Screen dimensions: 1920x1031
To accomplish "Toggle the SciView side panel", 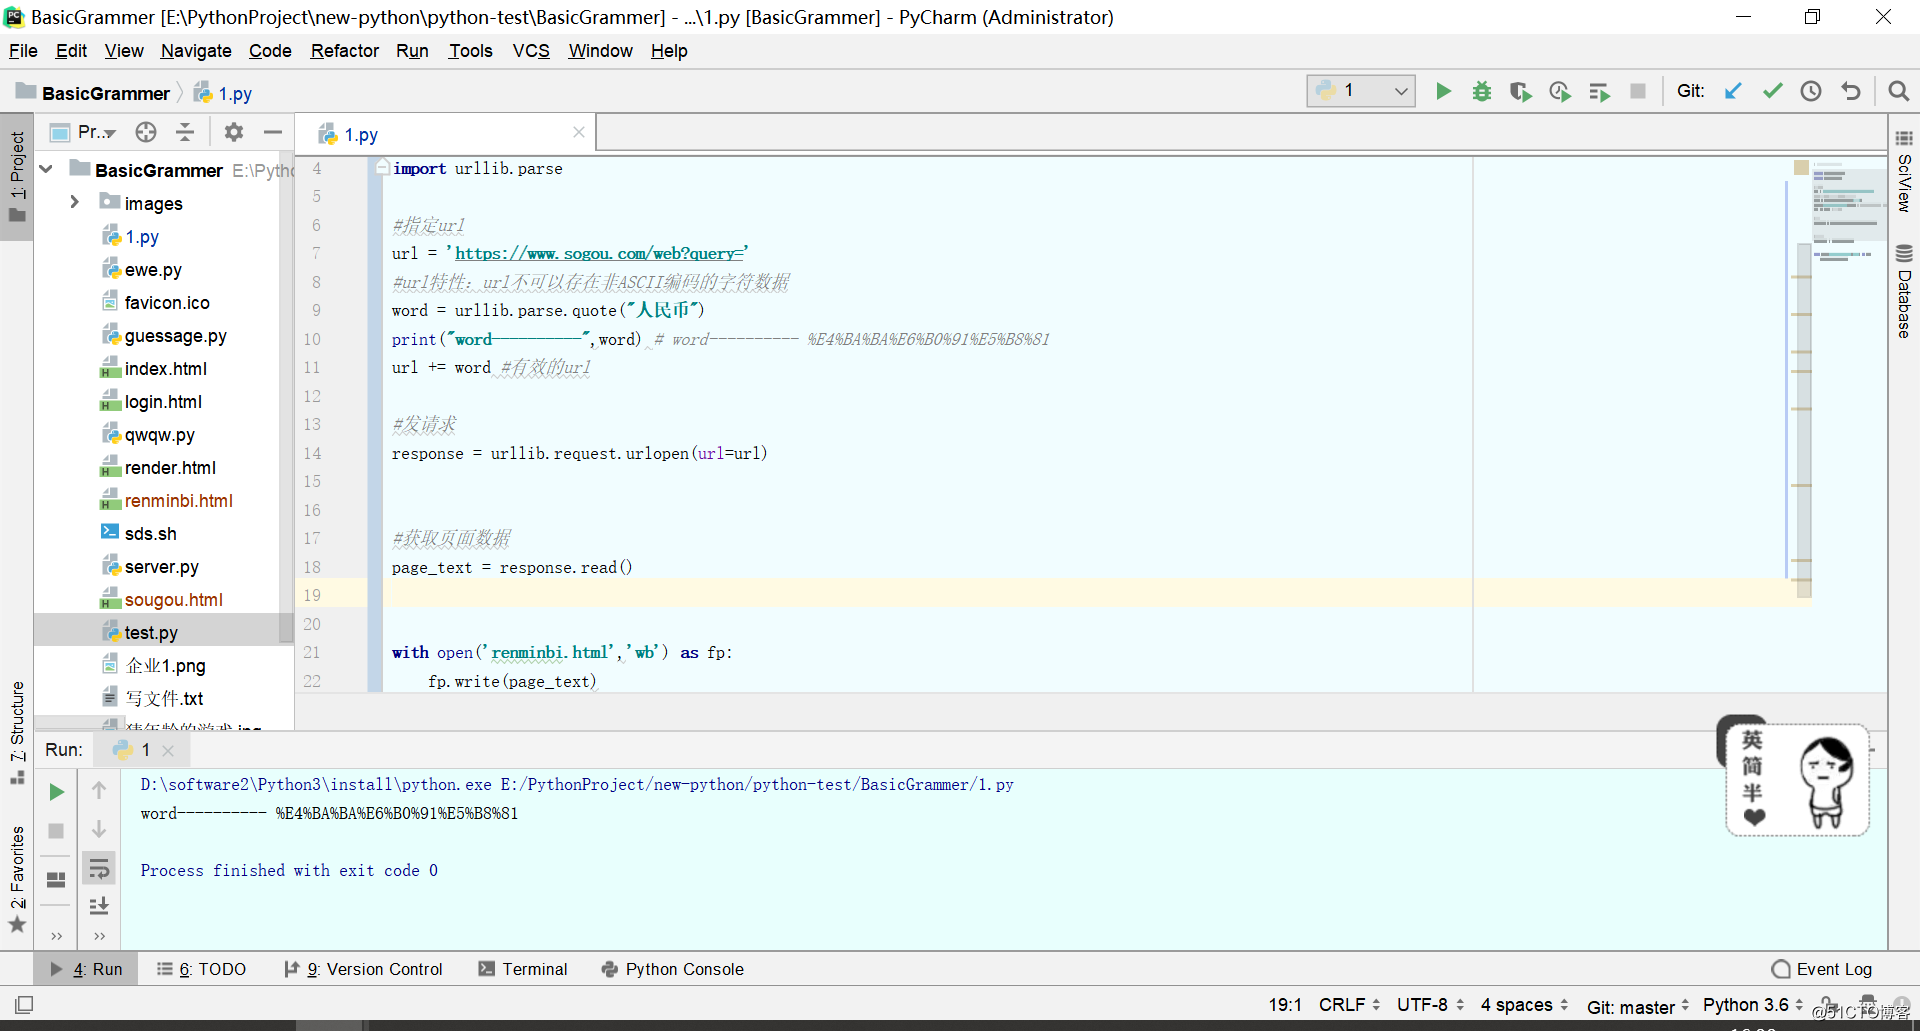I will [x=1904, y=170].
